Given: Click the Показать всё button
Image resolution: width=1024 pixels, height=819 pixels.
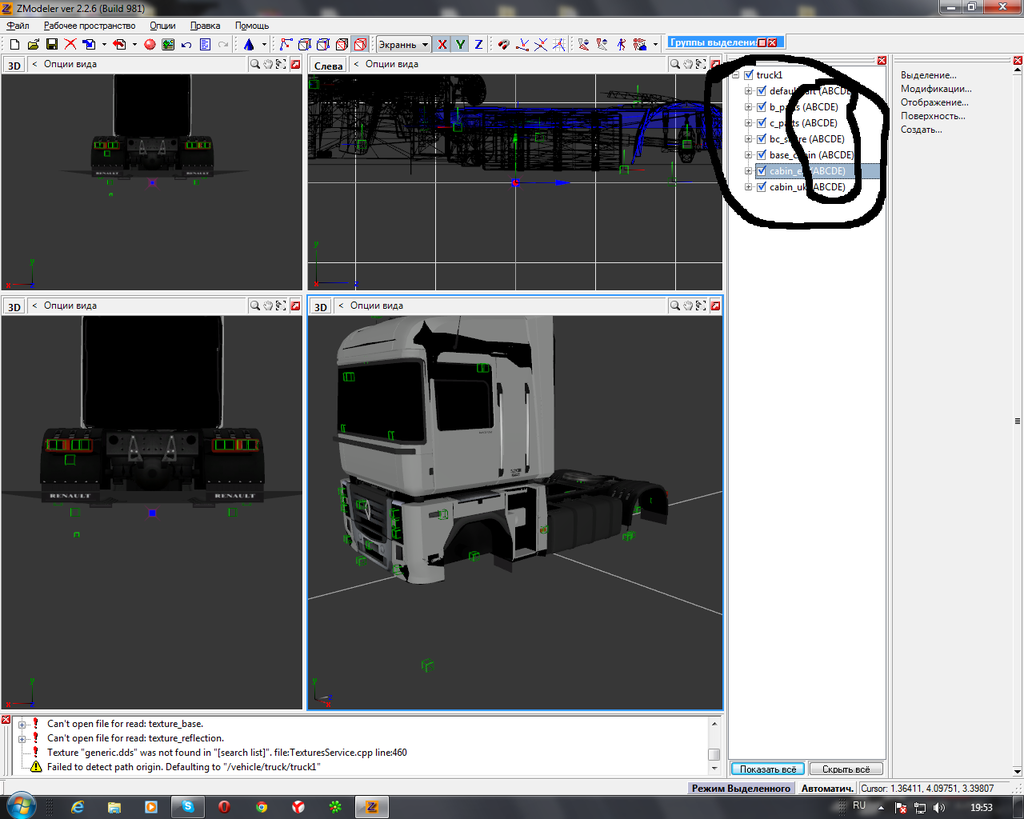Looking at the screenshot, I should 765,769.
